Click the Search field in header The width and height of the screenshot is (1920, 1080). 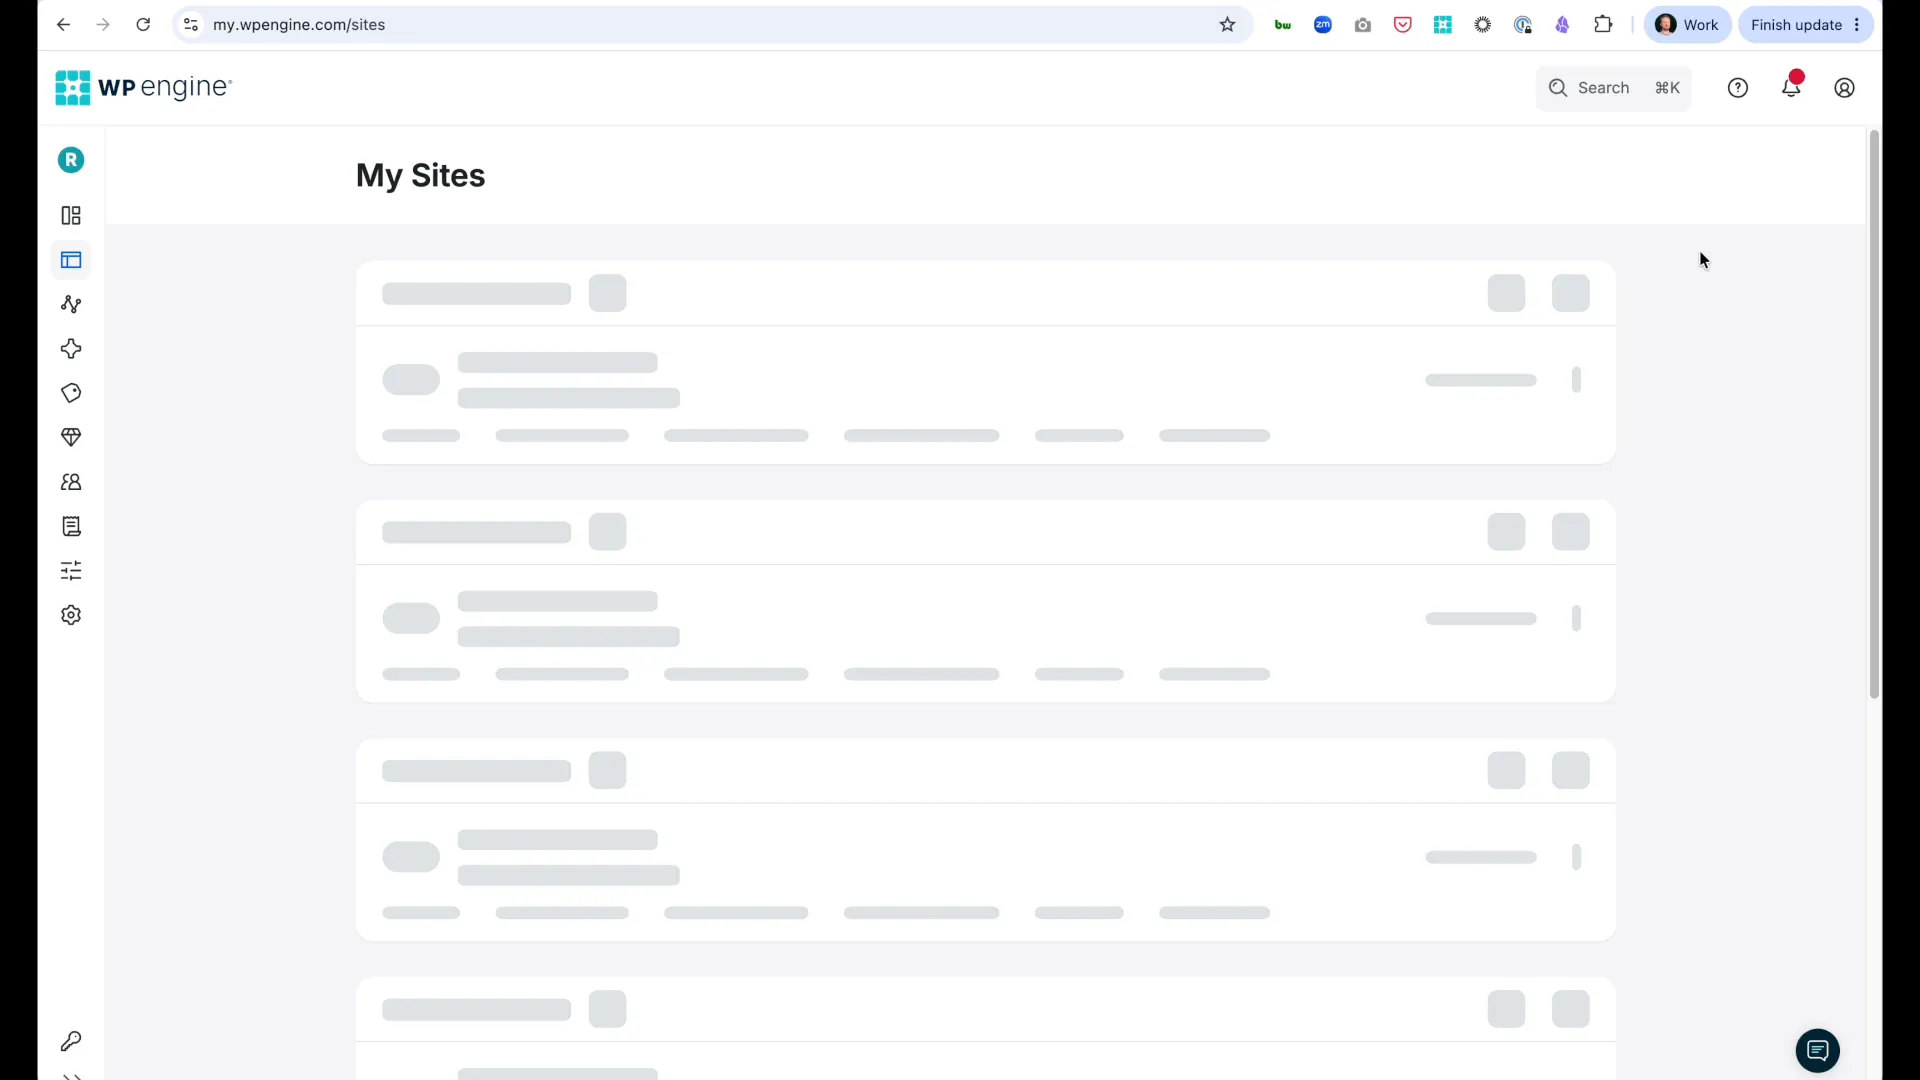click(1614, 88)
